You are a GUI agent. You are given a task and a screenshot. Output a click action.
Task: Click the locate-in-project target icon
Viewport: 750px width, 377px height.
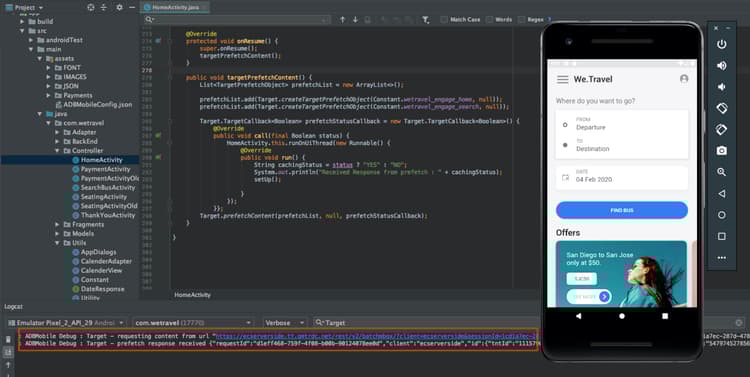91,7
